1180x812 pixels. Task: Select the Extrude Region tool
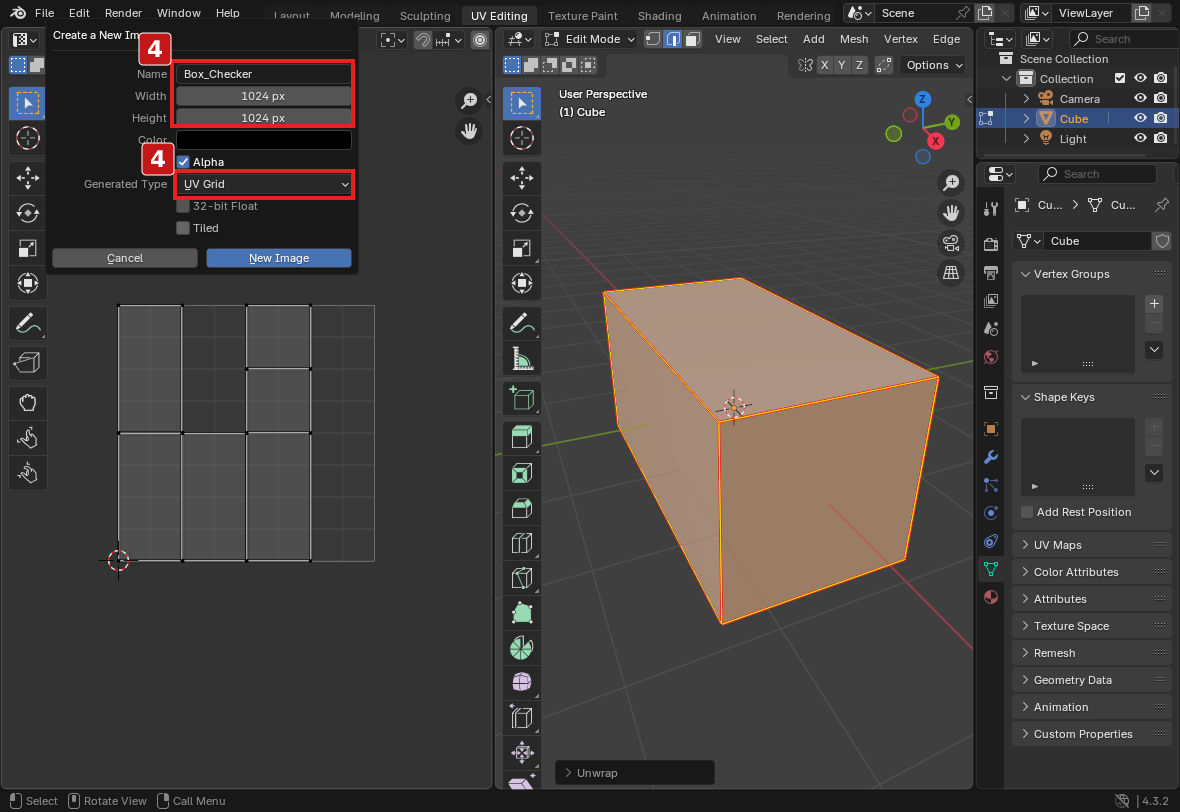pyautogui.click(x=522, y=437)
